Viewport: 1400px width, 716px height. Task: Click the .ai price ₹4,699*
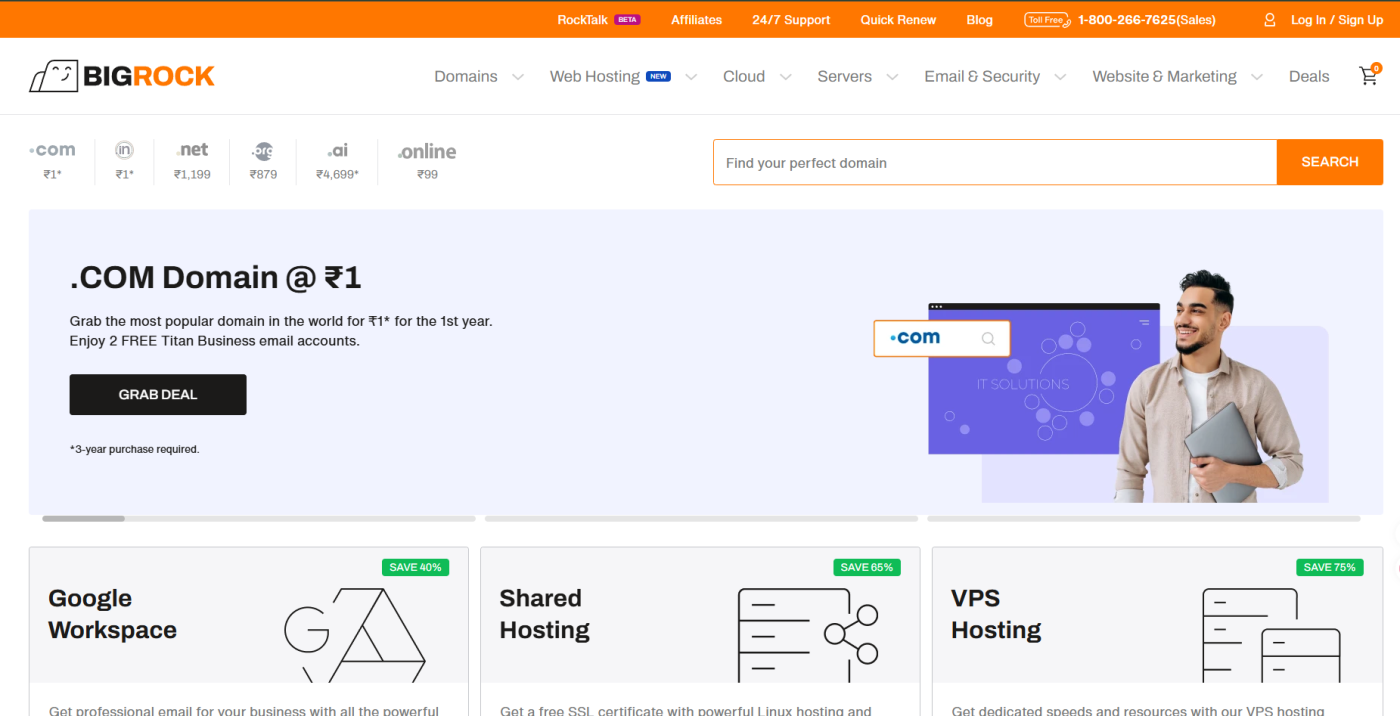[337, 174]
